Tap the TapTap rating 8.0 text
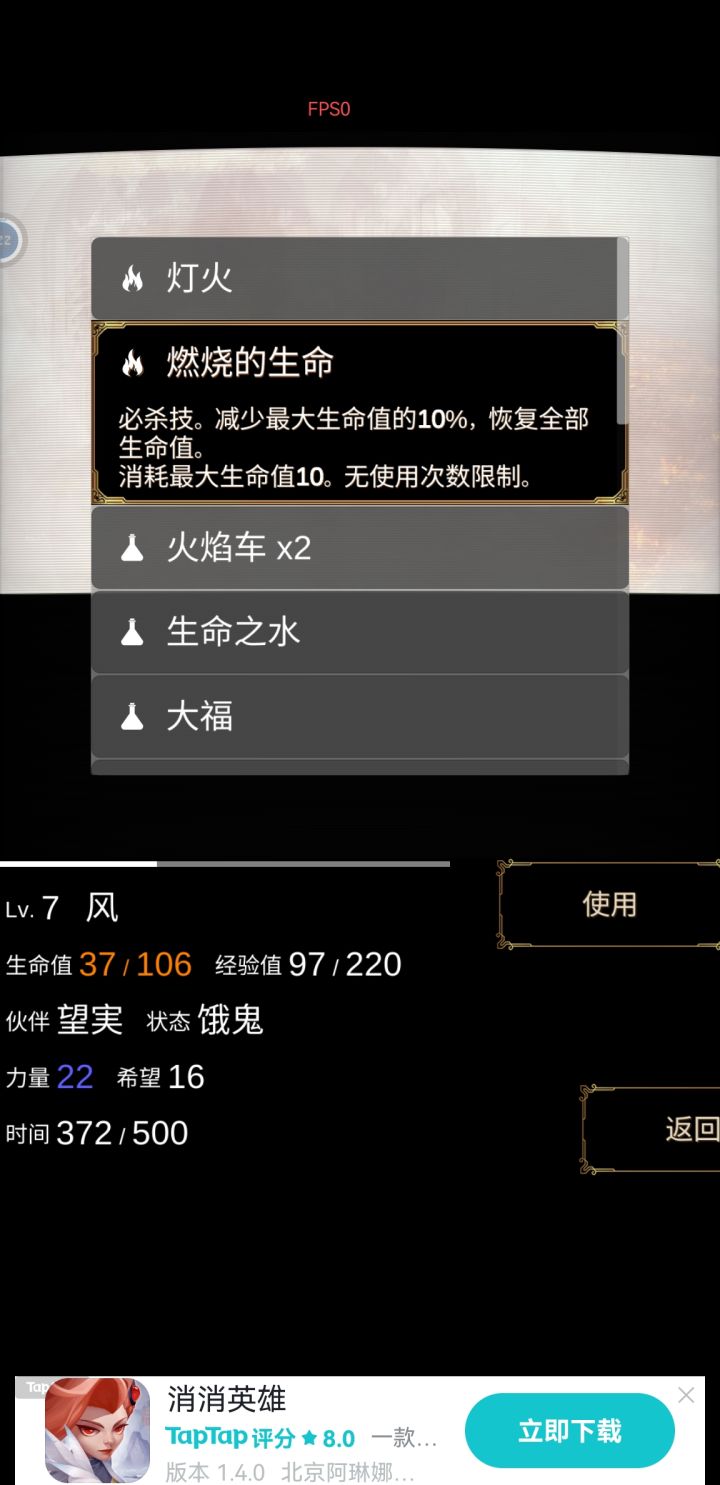The height and width of the screenshot is (1485, 720). tap(260, 1438)
